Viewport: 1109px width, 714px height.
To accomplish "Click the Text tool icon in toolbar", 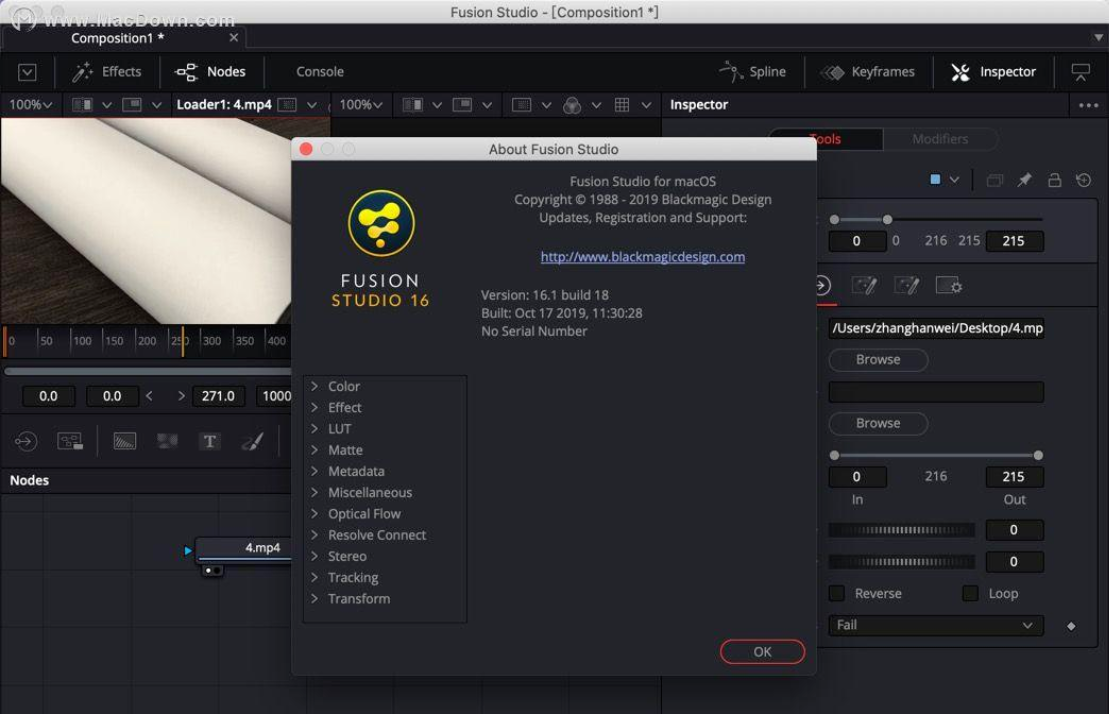I will coord(209,441).
